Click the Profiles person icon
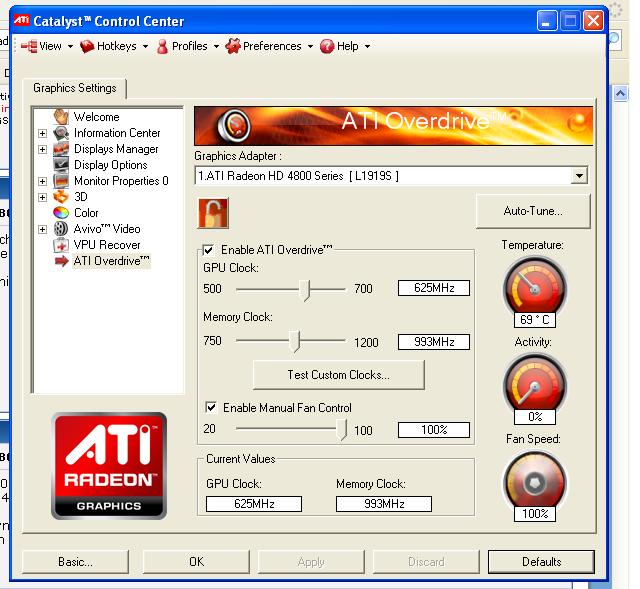 point(162,46)
